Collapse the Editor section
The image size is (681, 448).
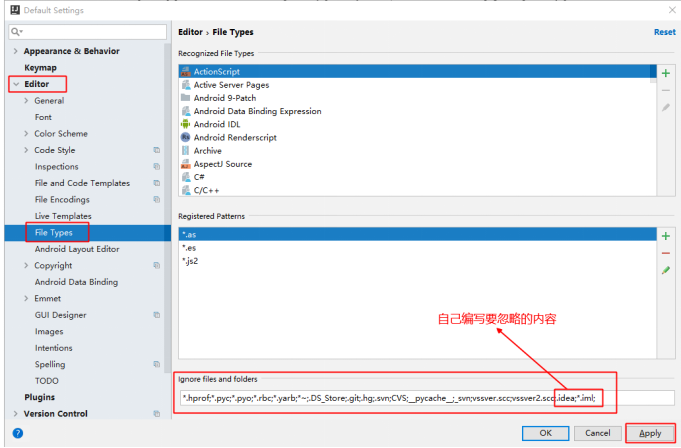(x=16, y=84)
